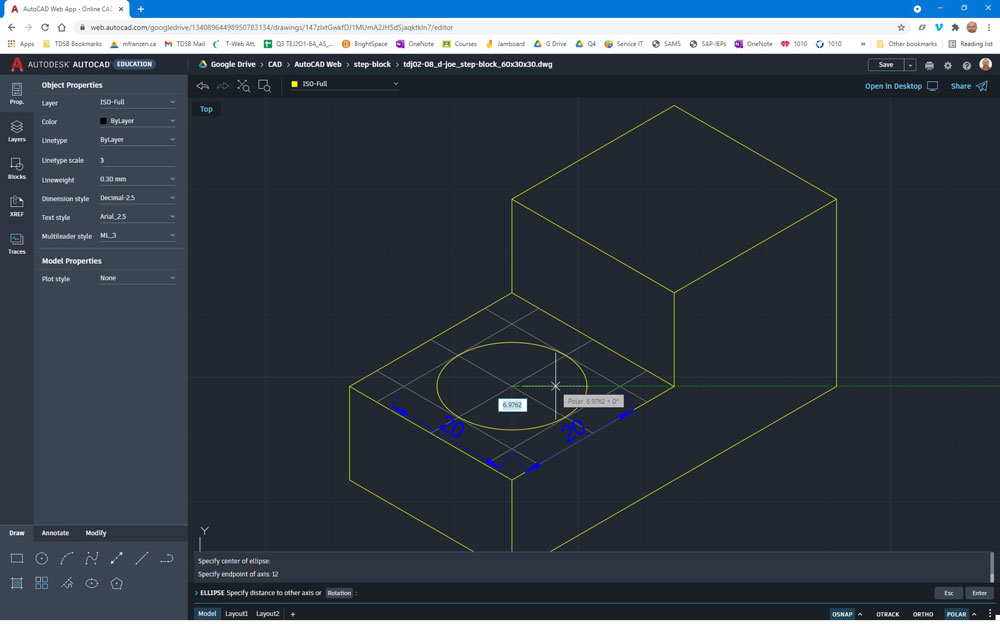Screen dimensions: 1000x624
Task: Switch to the Annotate tab
Action: click(x=55, y=533)
